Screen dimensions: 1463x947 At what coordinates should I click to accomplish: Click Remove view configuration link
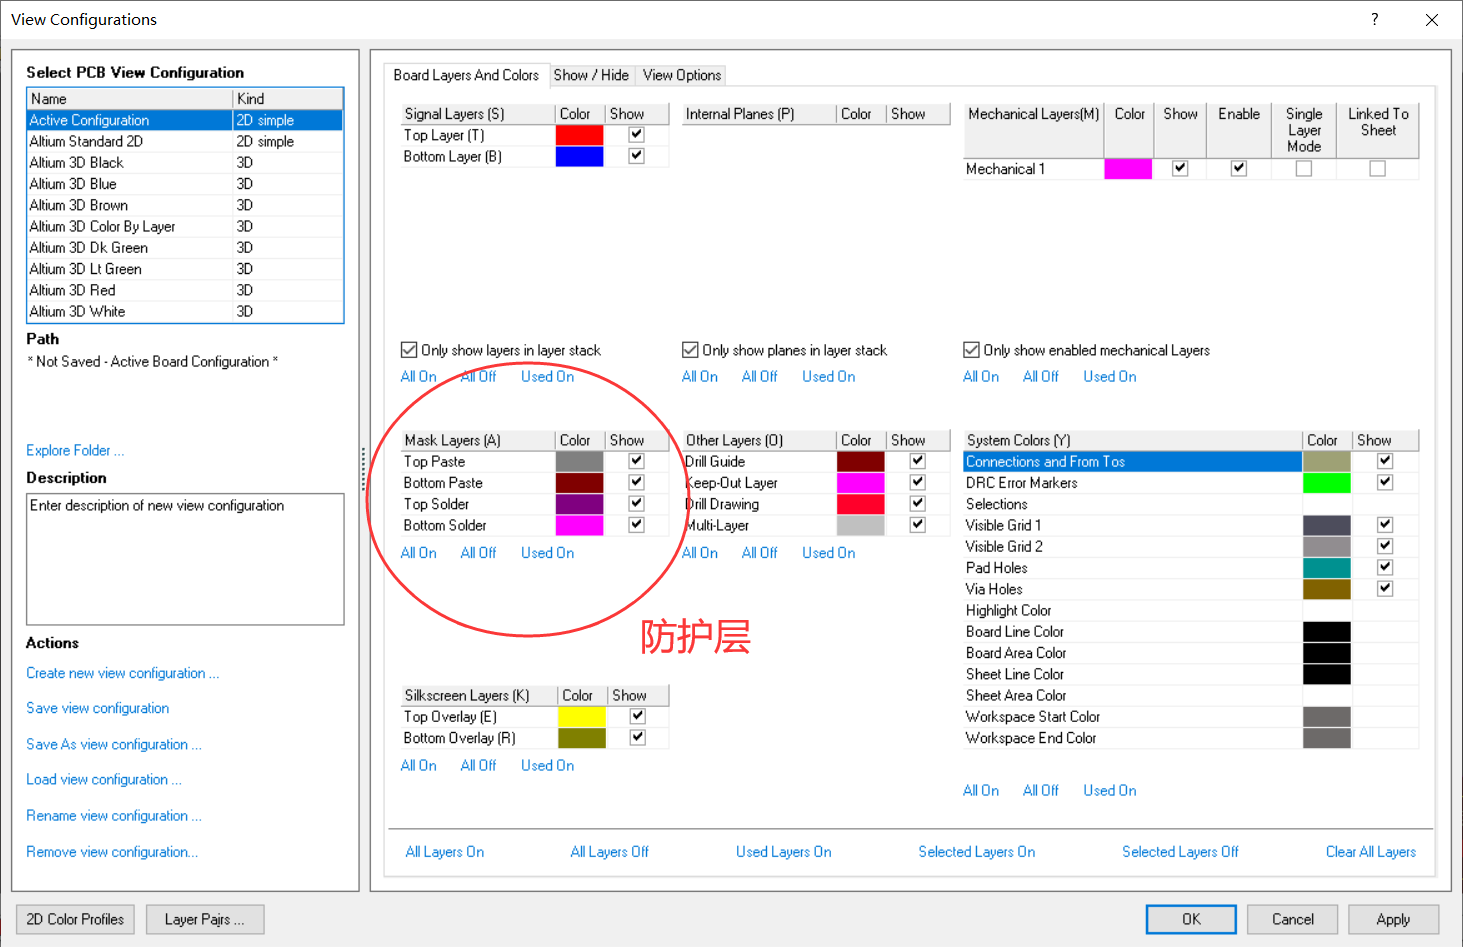112,851
